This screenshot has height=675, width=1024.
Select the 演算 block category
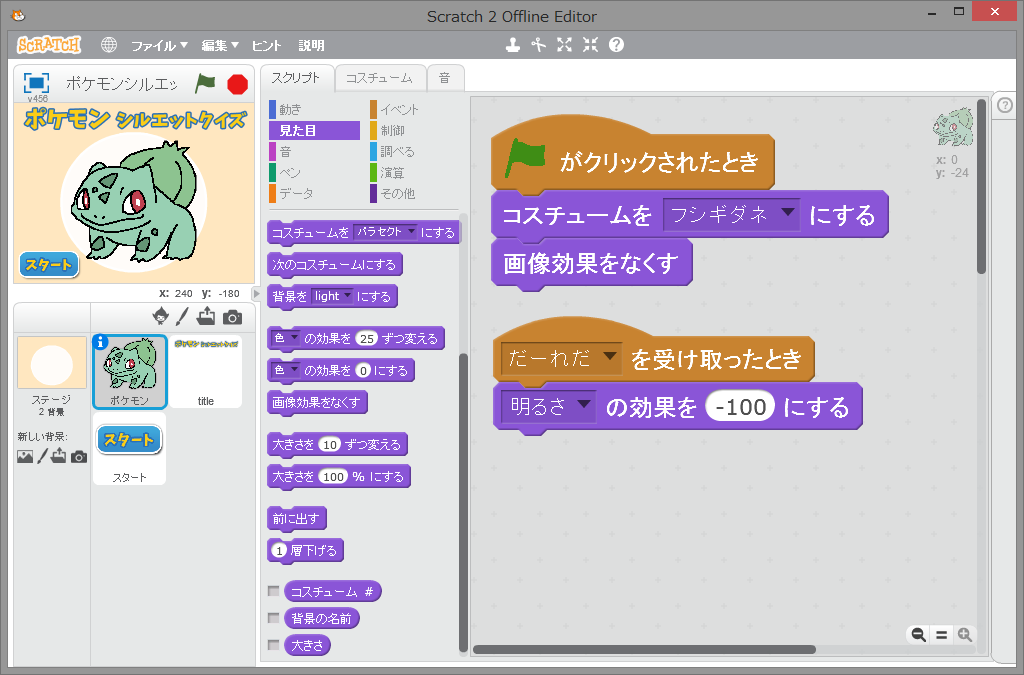point(413,172)
